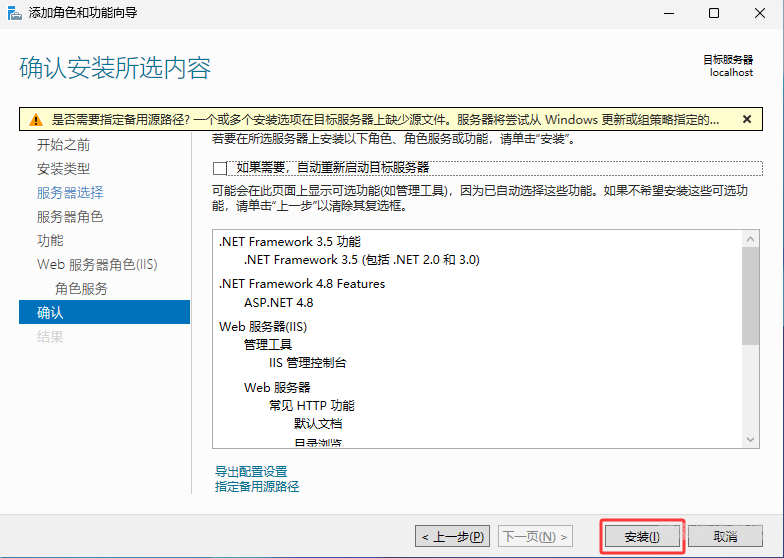Enable auto-restart target server checkbox

coord(220,168)
